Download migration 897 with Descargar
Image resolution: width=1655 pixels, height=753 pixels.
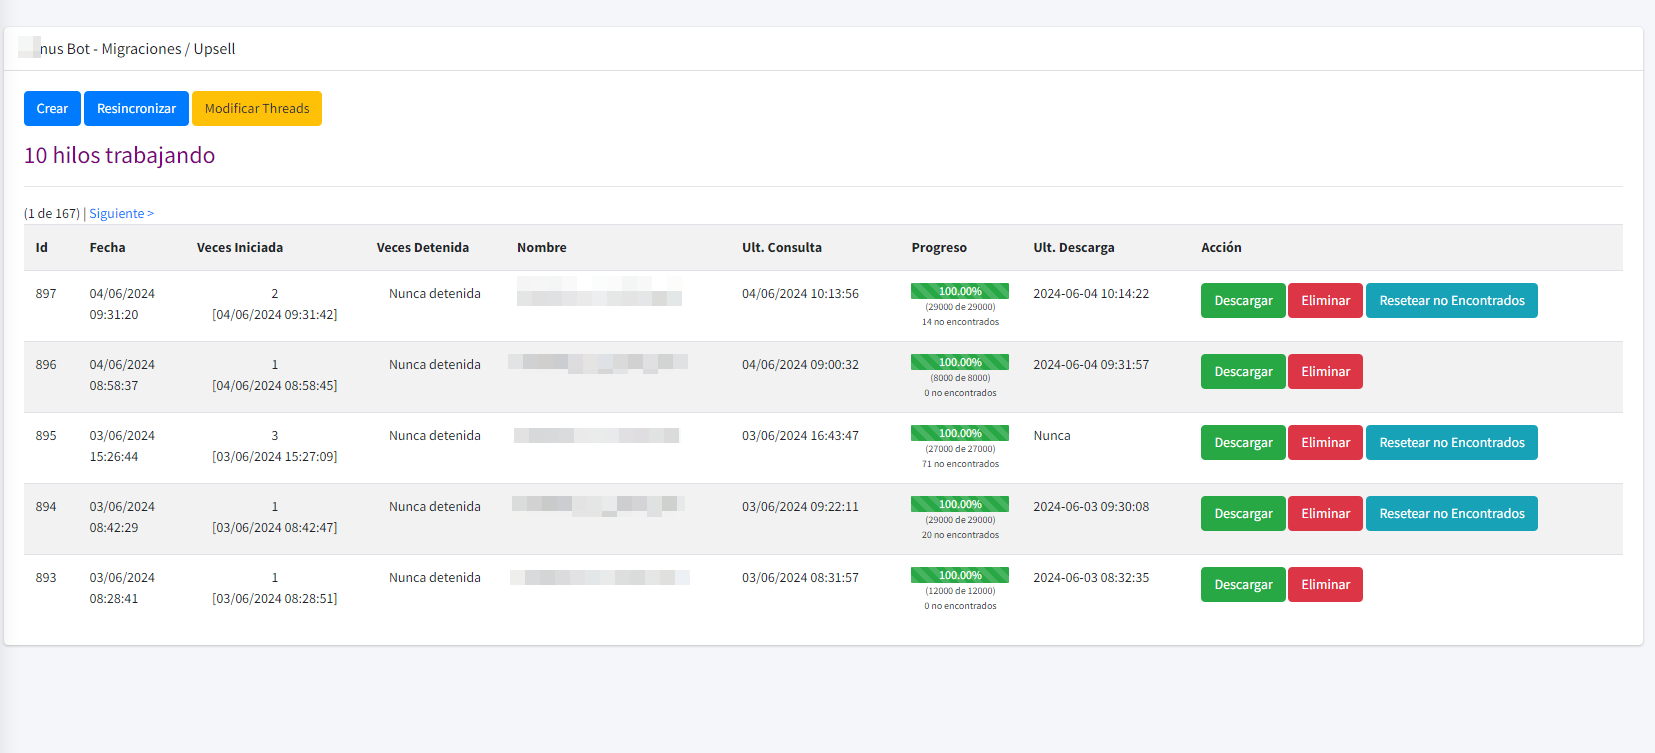click(x=1243, y=301)
